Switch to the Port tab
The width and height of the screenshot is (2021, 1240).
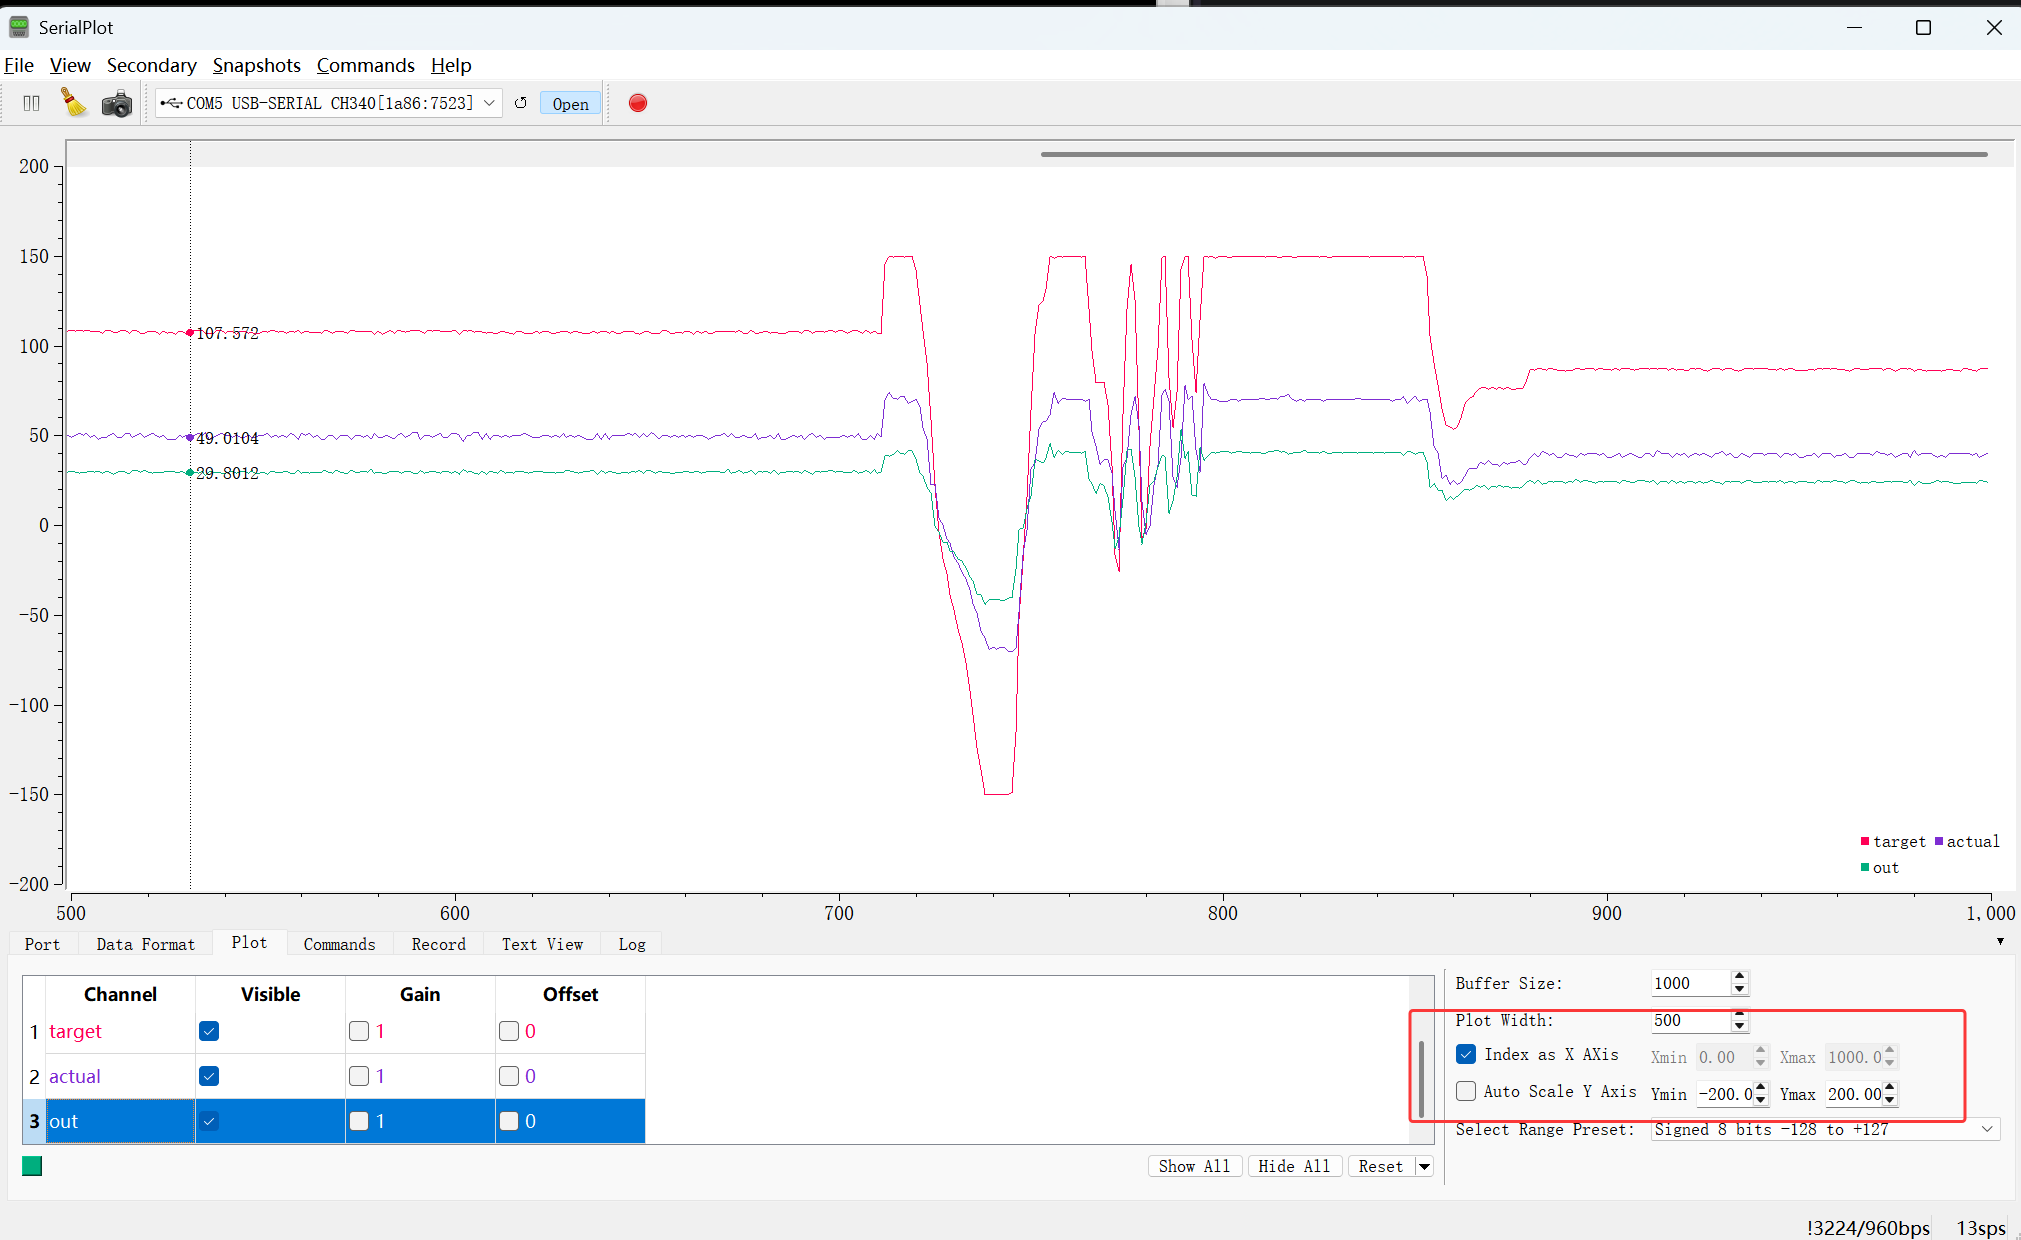42,944
